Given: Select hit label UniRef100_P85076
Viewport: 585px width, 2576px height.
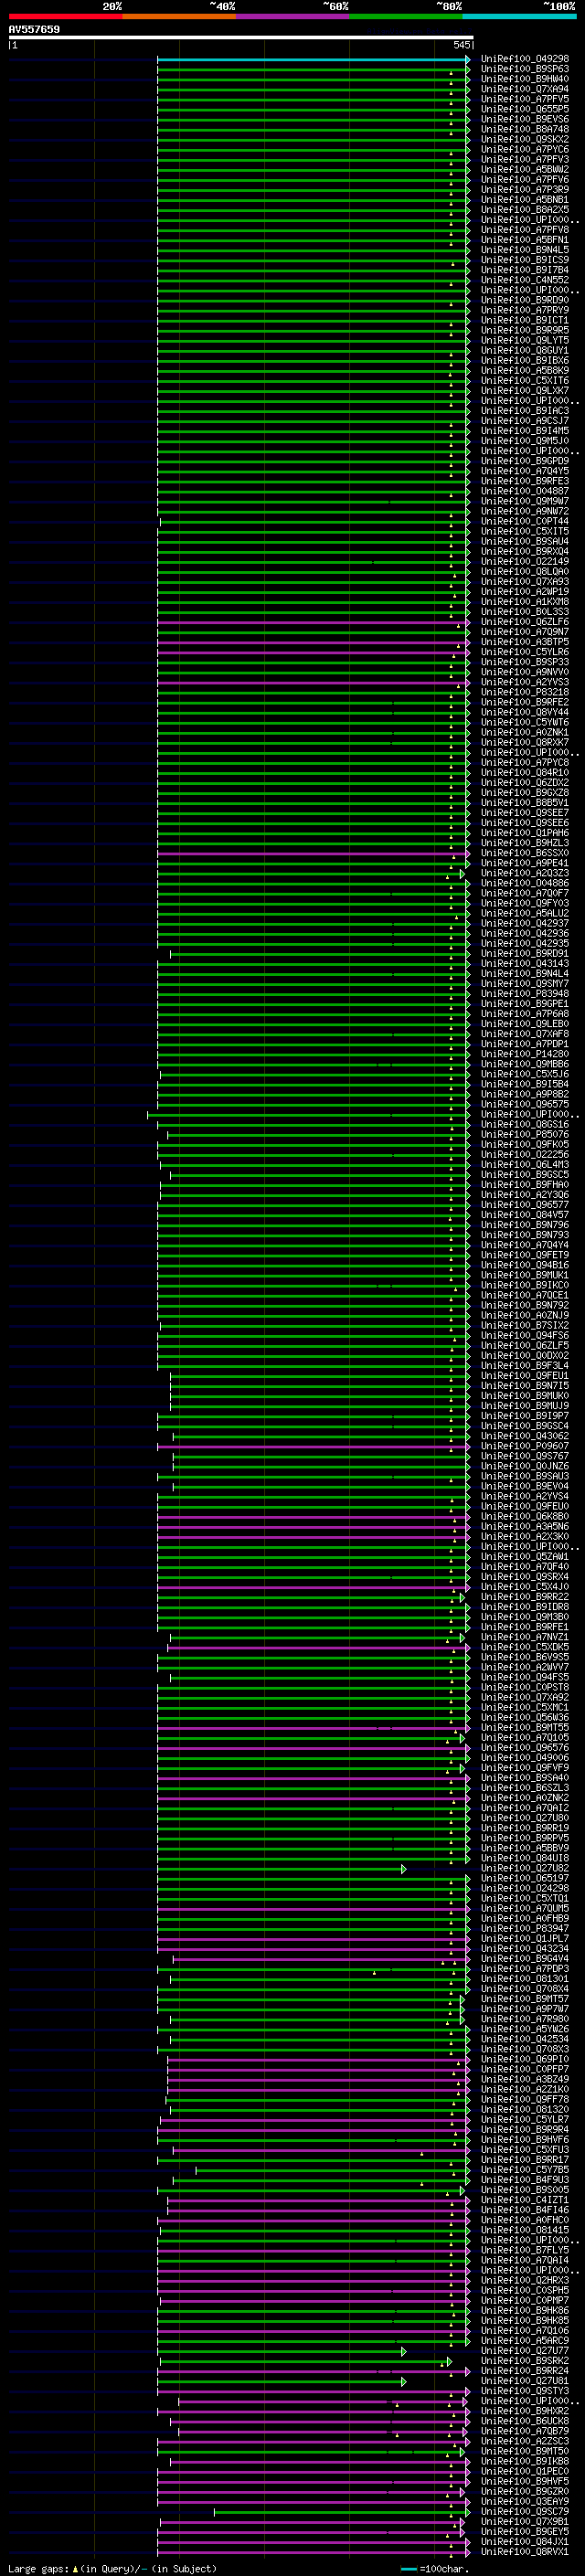Looking at the screenshot, I should click(x=525, y=1134).
